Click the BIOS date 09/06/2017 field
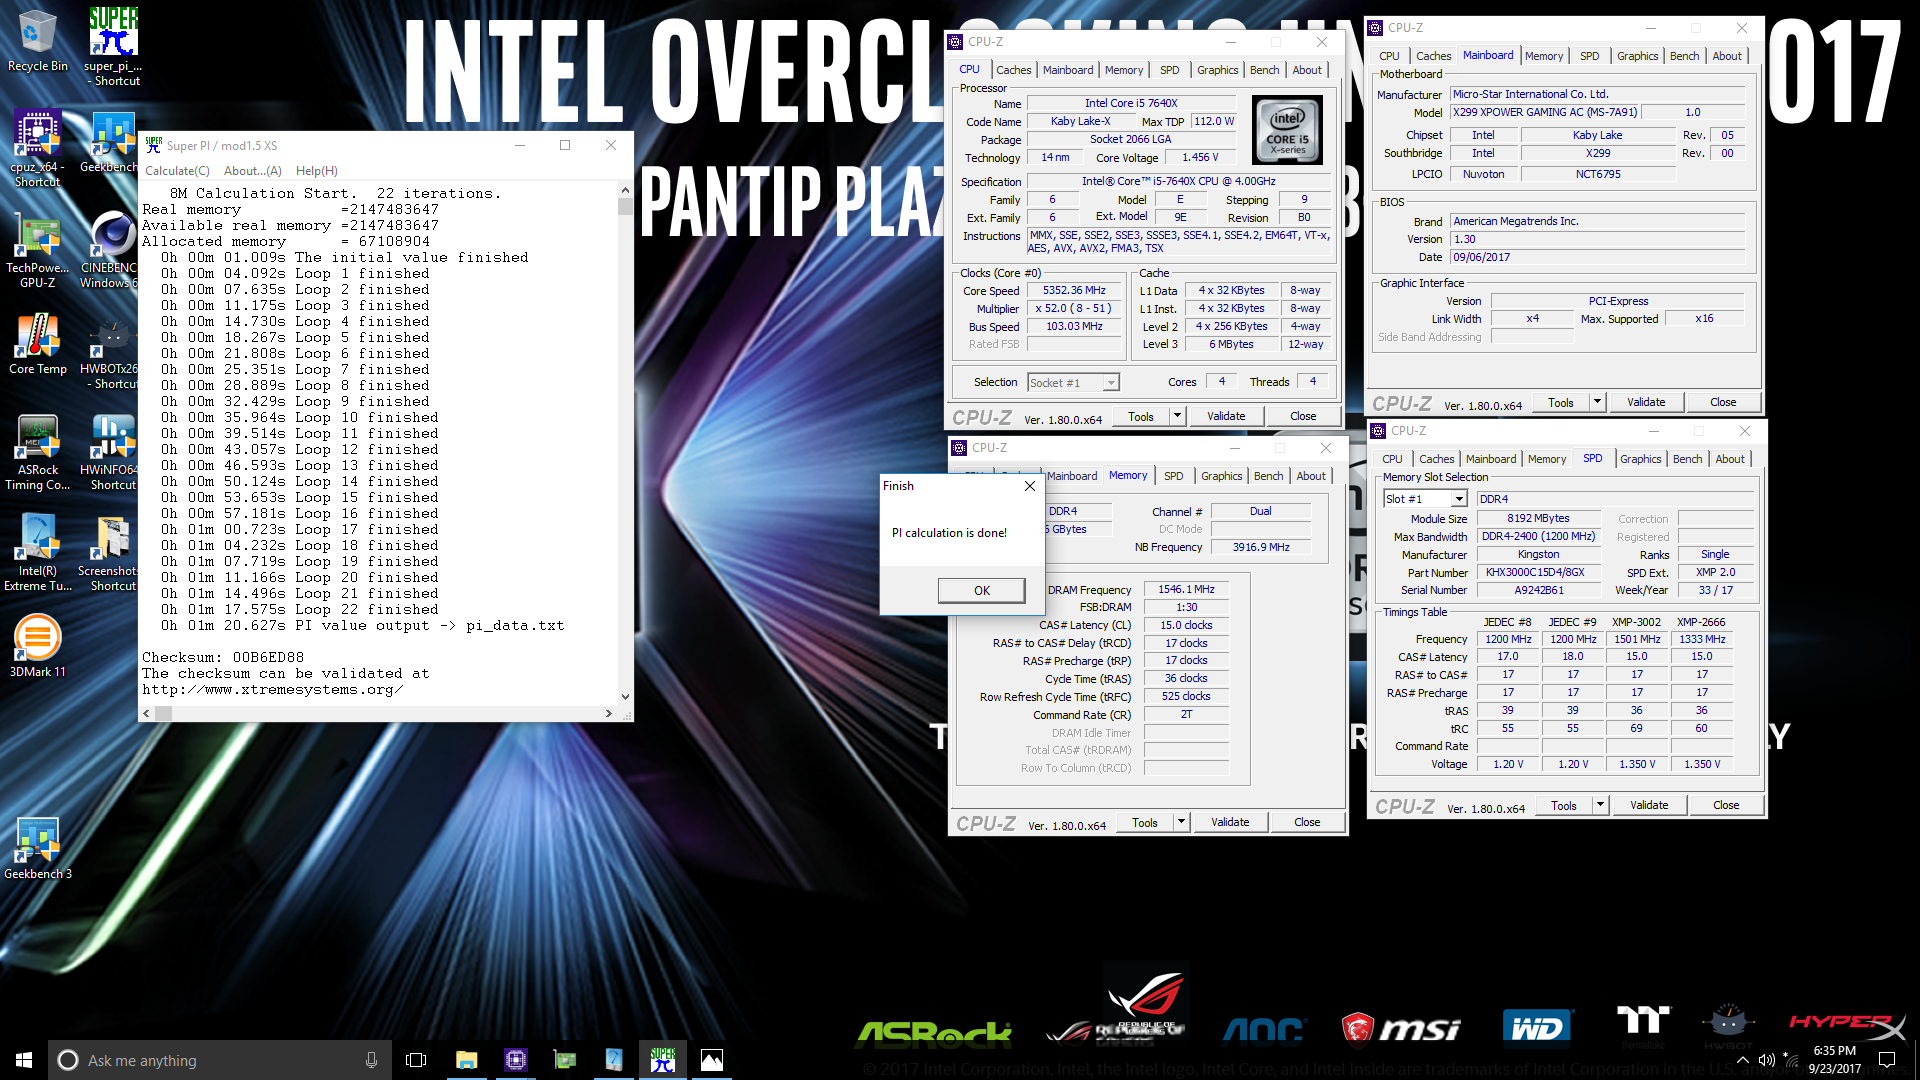This screenshot has width=1920, height=1080. pyautogui.click(x=1597, y=258)
